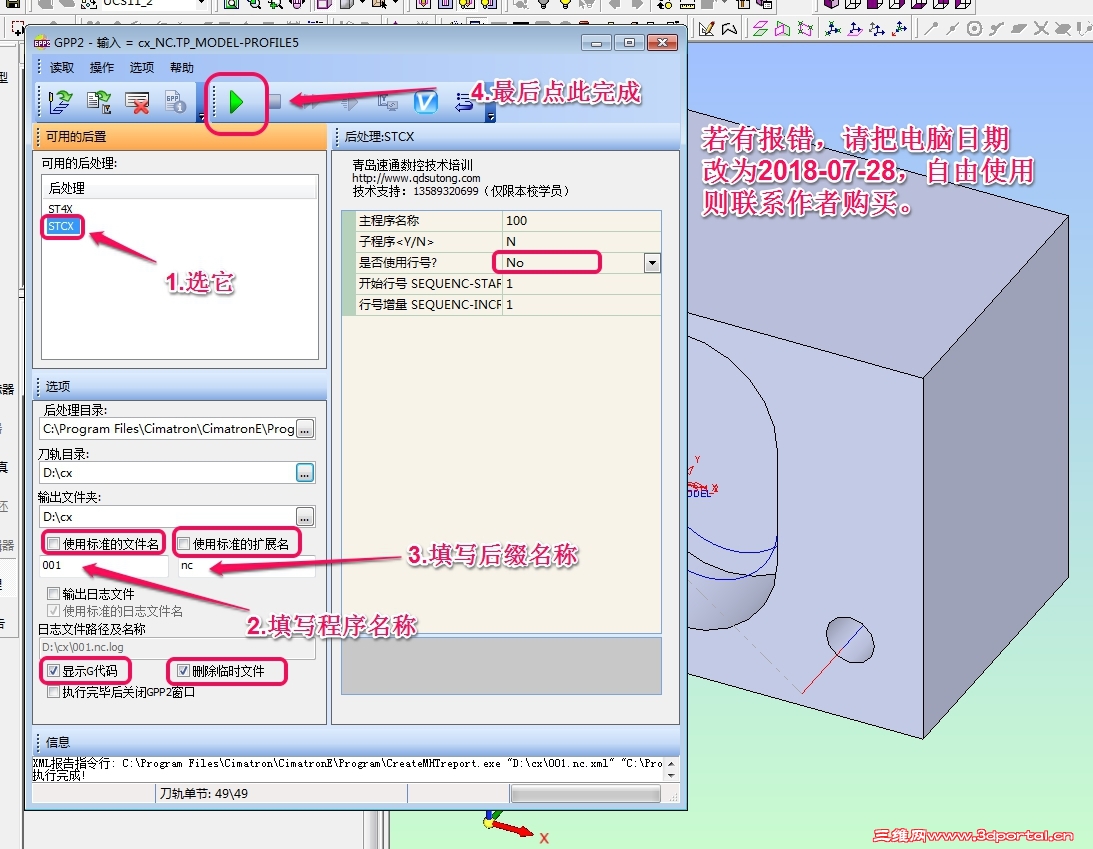Click the progress bar in the status bar

tap(586, 794)
